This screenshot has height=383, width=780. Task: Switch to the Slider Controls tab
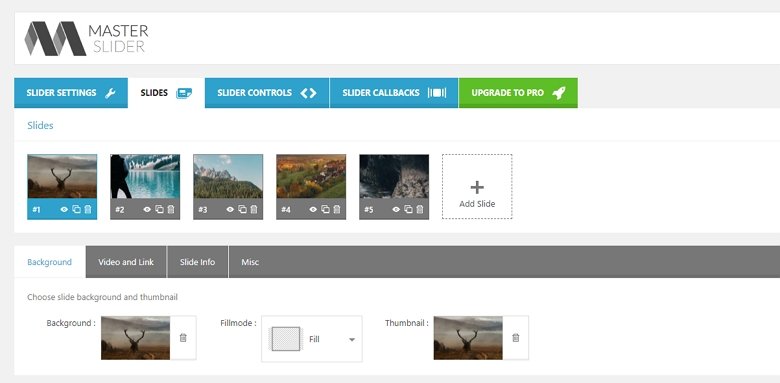(x=267, y=93)
